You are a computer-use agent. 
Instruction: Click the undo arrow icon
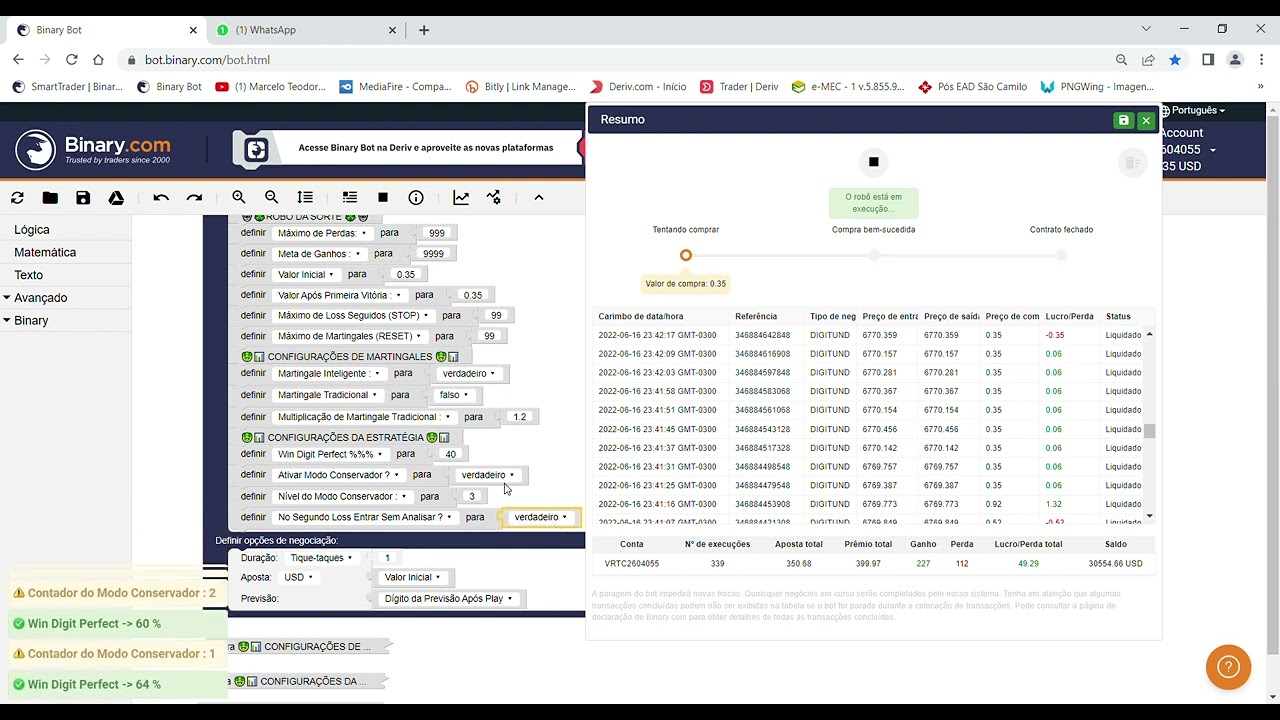tap(161, 198)
